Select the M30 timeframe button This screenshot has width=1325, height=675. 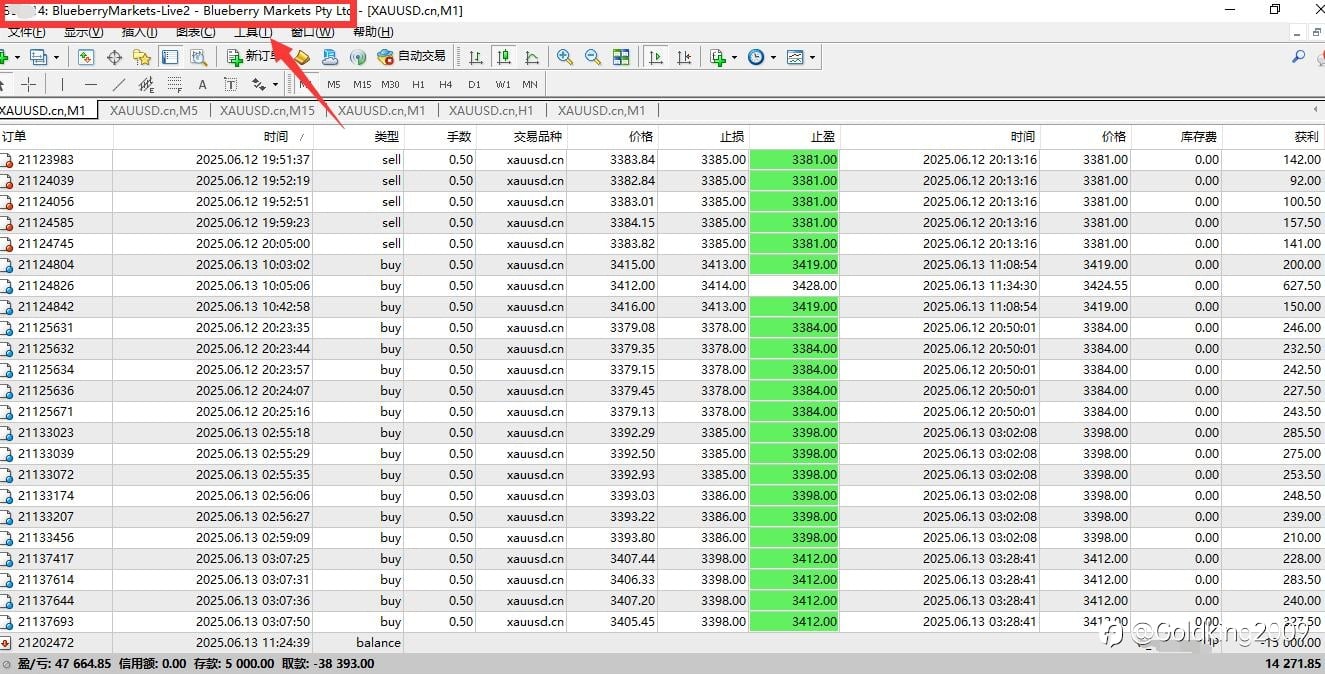click(390, 84)
